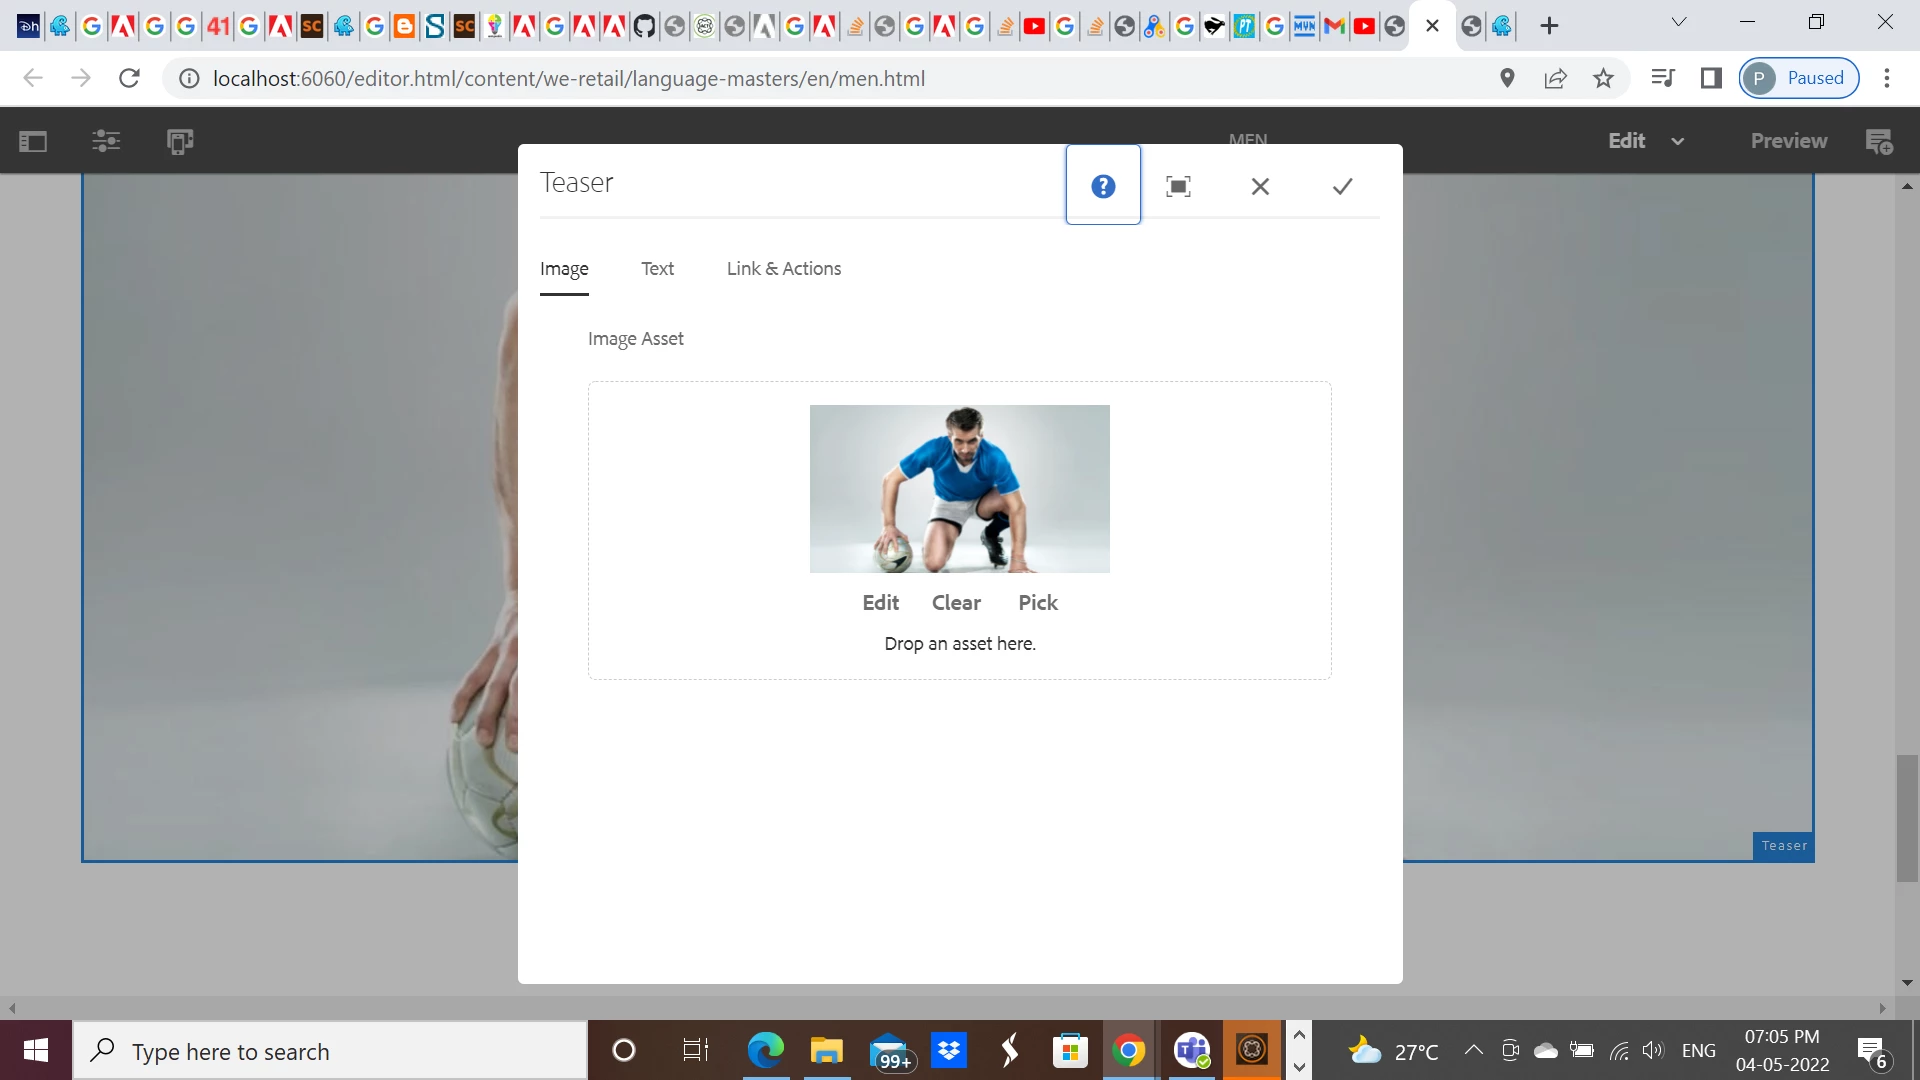
Task: Open the page information sliders icon
Action: pos(106,141)
